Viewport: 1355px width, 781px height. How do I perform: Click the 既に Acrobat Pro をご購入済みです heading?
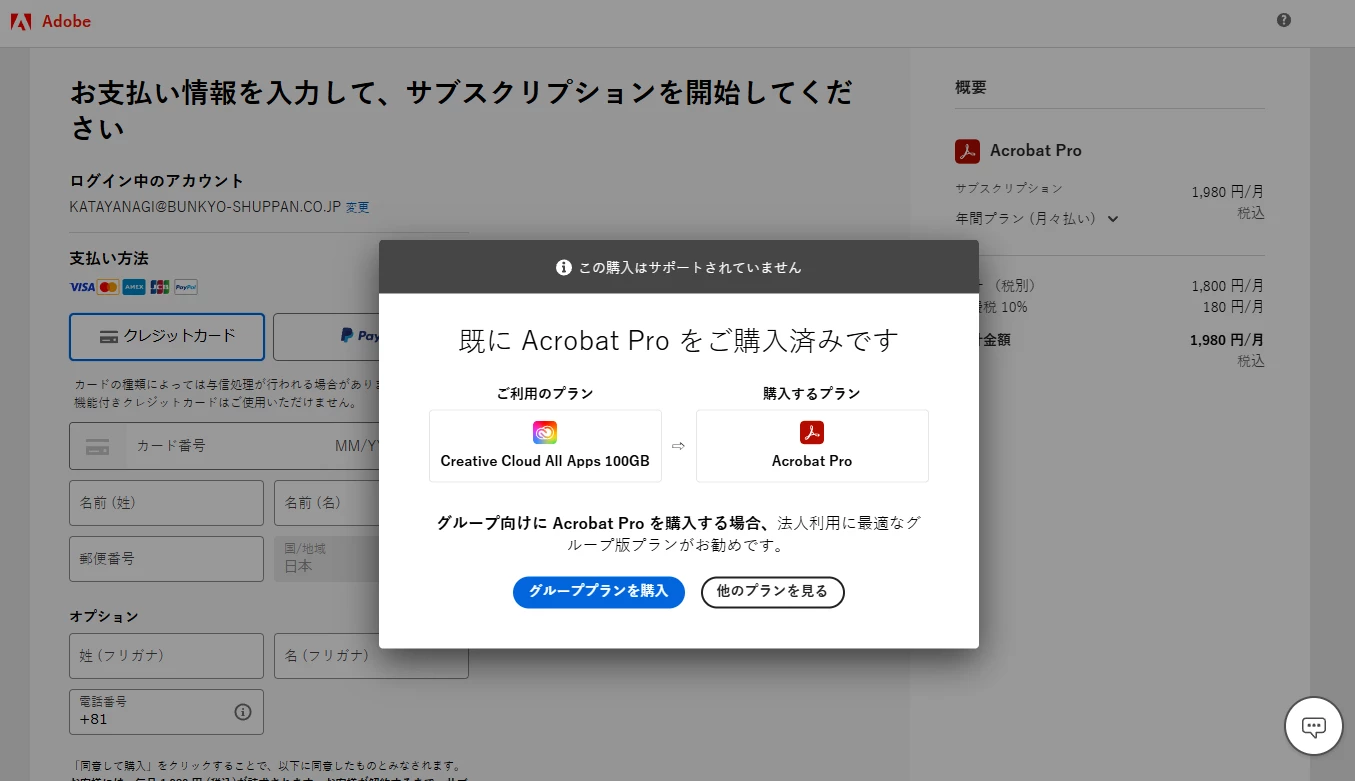[x=679, y=340]
